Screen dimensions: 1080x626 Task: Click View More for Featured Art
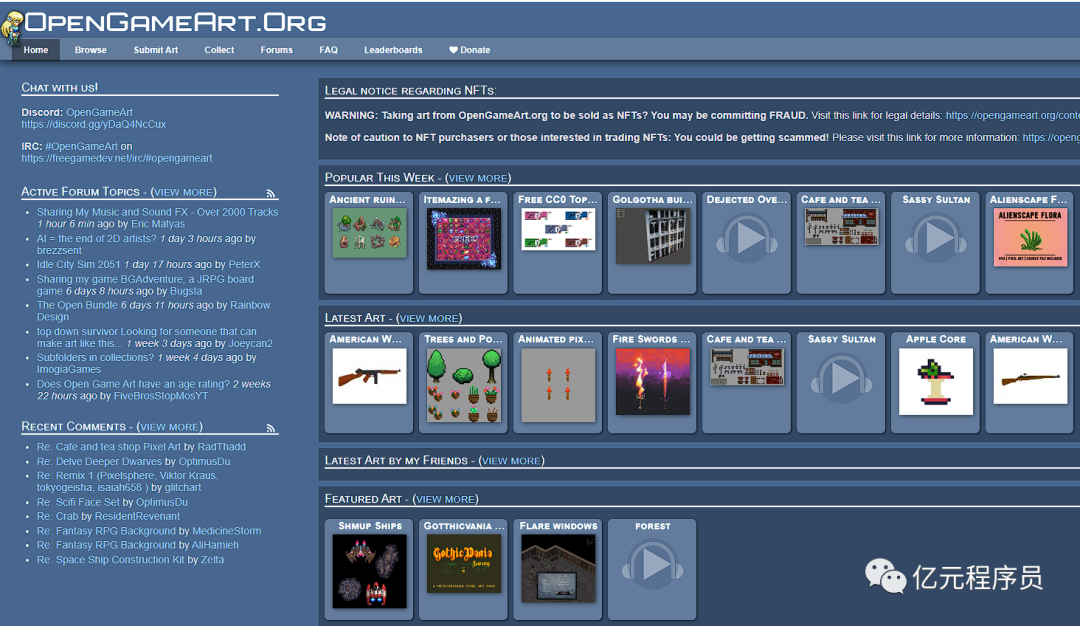(446, 499)
